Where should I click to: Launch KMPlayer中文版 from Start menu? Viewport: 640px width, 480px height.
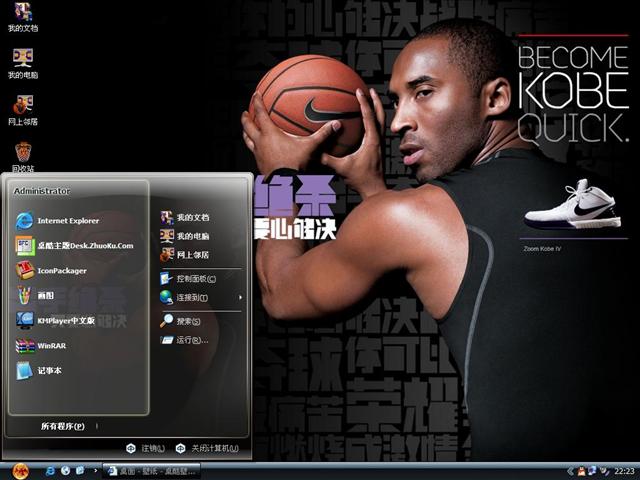tap(55, 320)
